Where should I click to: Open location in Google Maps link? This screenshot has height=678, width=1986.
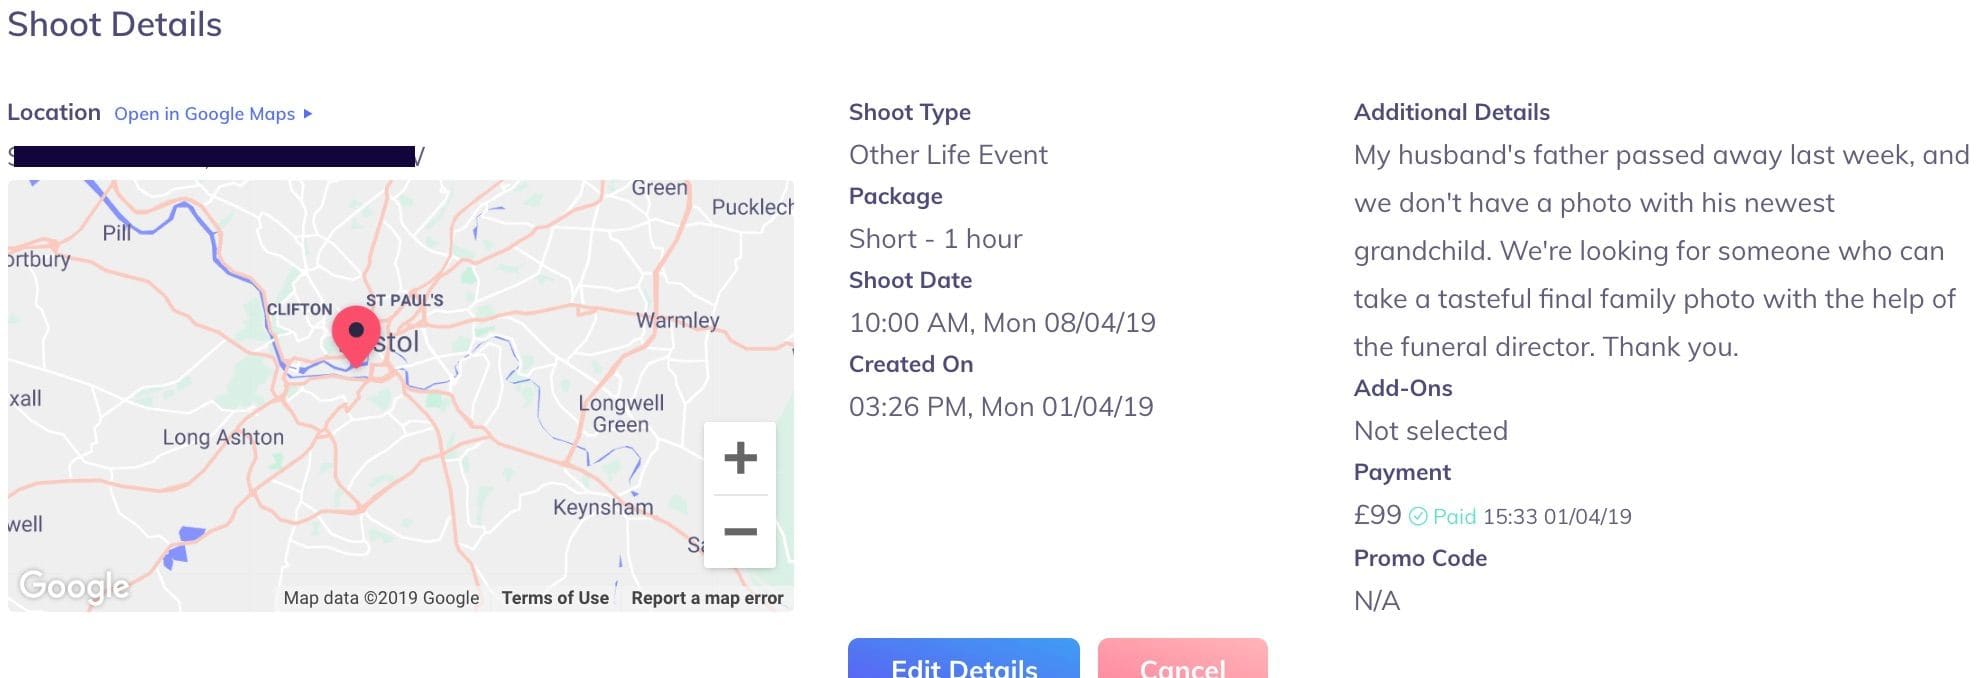[204, 114]
